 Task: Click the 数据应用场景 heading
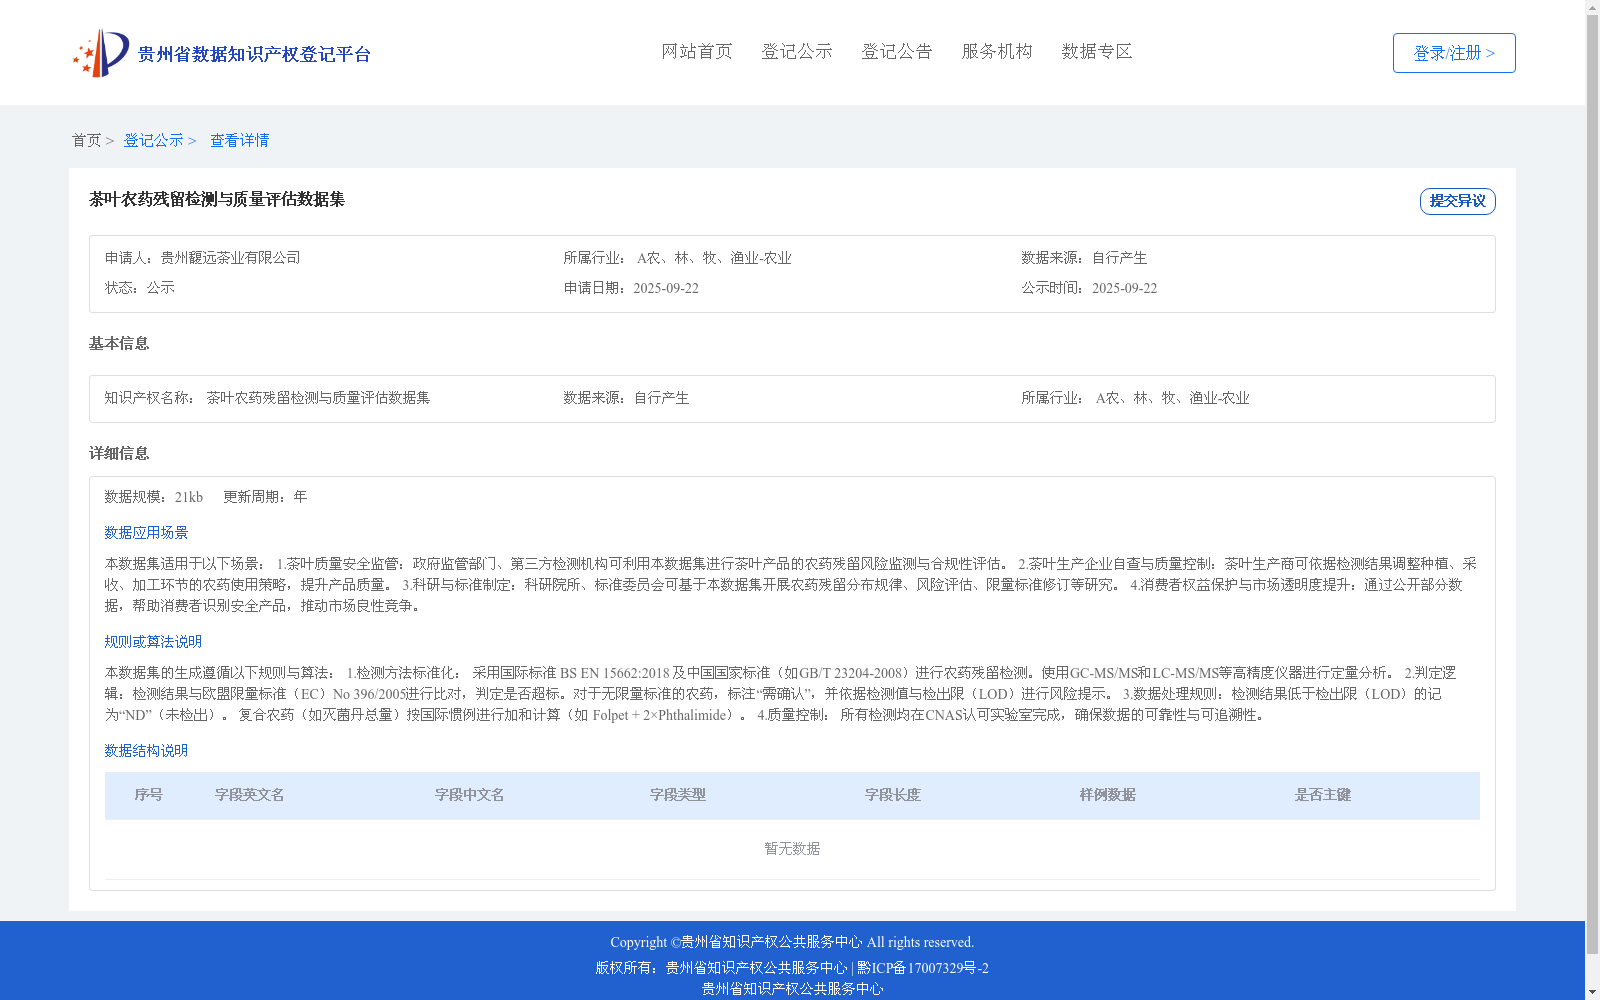[x=146, y=533]
